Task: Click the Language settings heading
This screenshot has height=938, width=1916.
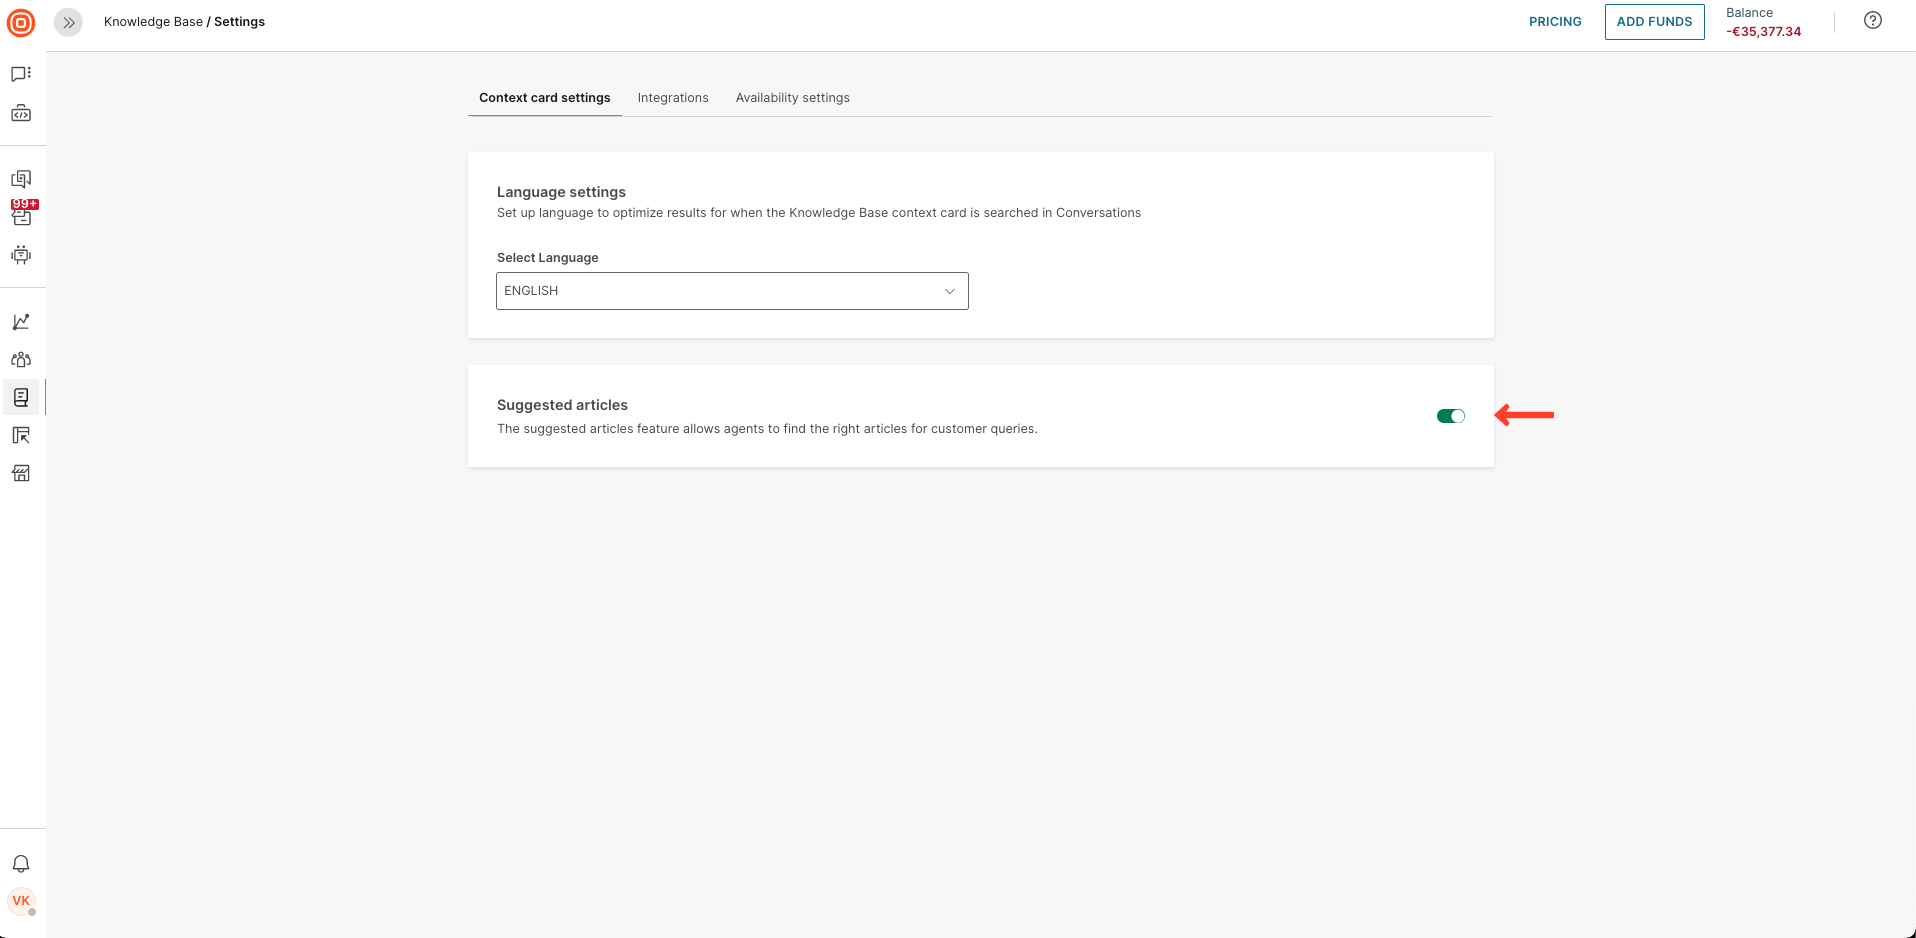Action: [x=561, y=192]
